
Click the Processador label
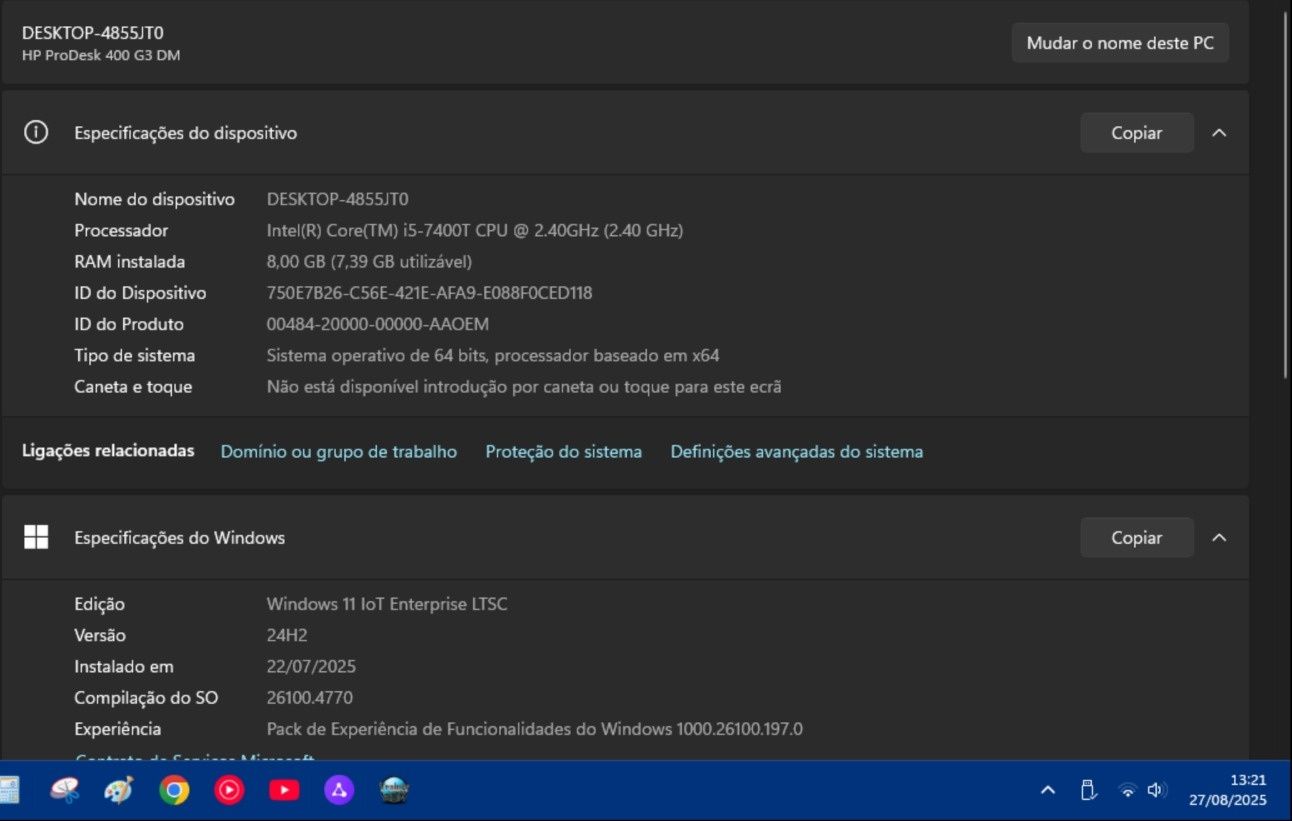click(121, 230)
